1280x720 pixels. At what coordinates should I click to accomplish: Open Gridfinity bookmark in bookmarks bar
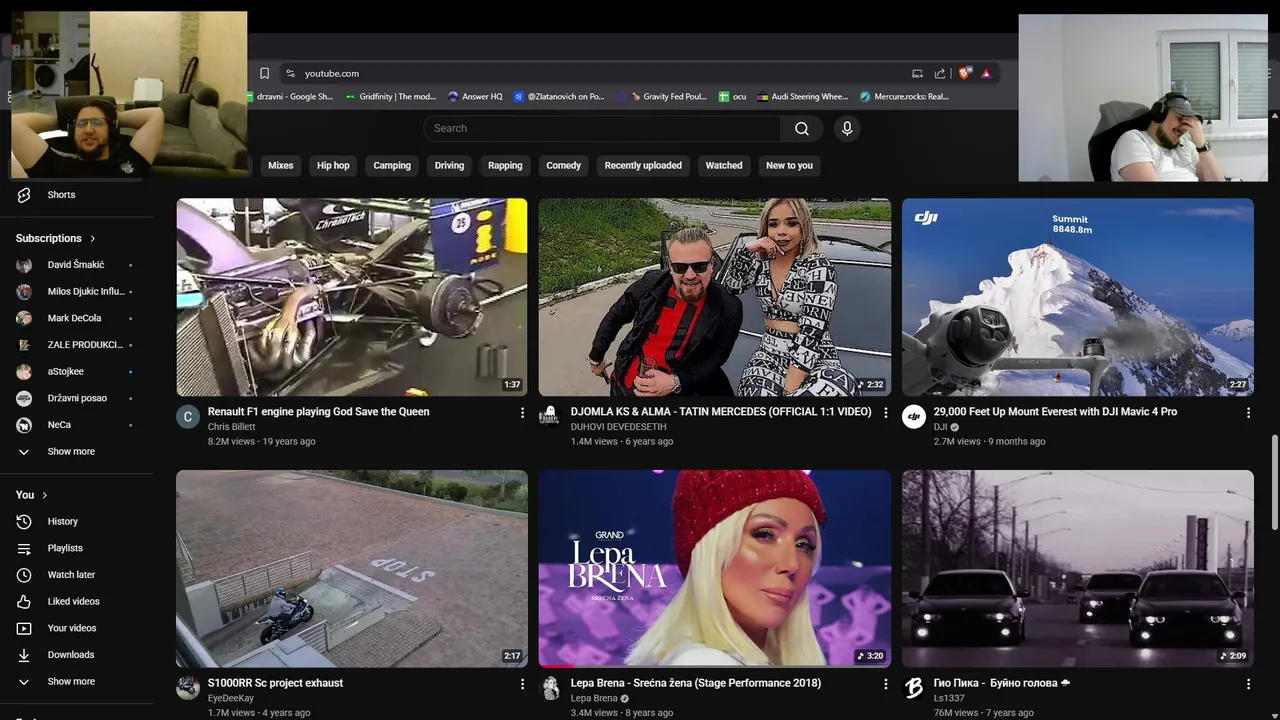[x=391, y=97]
